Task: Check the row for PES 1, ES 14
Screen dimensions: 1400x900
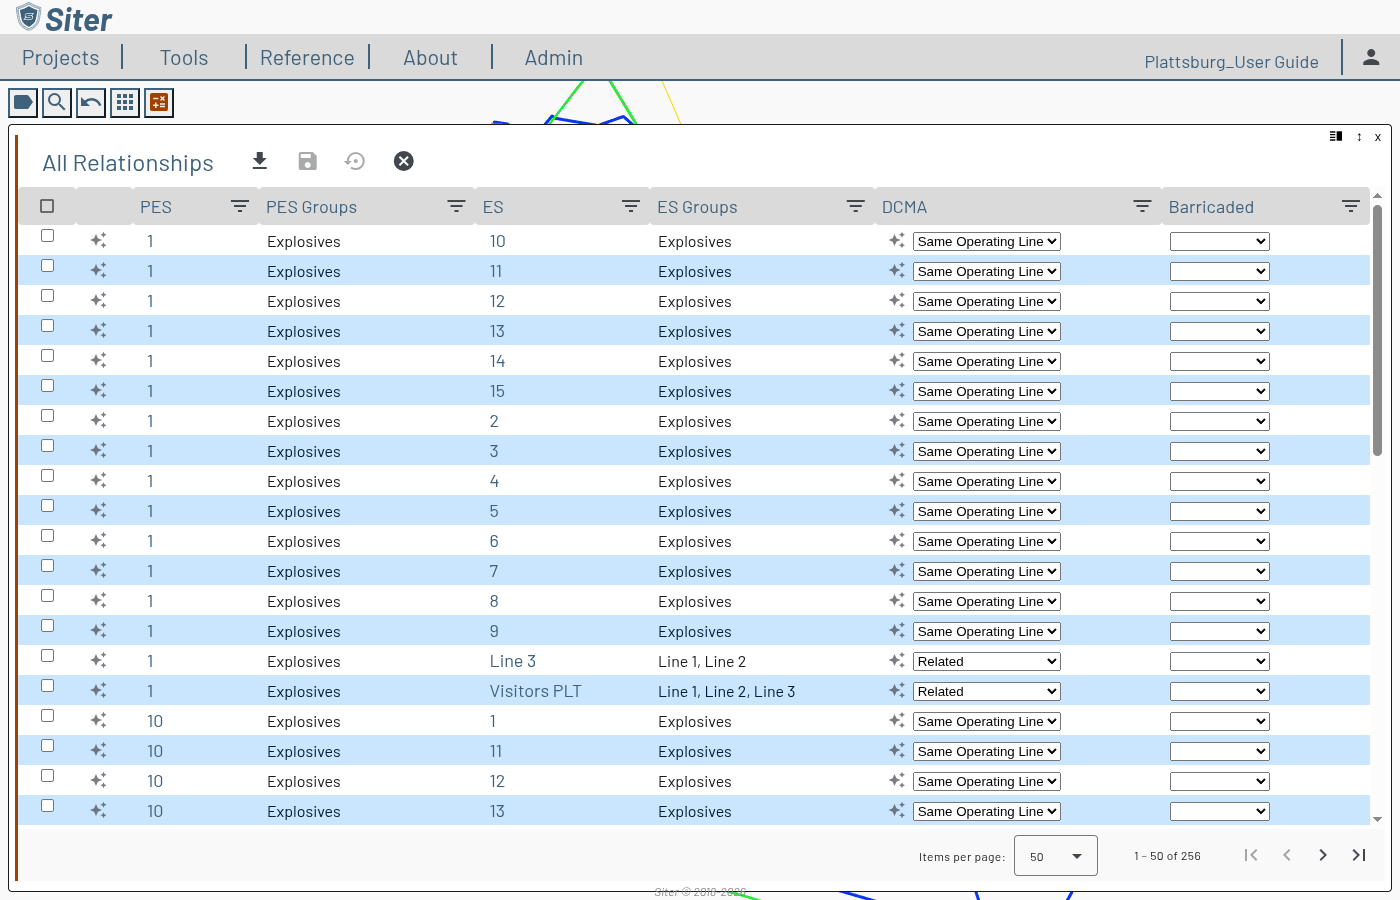Action: click(47, 356)
